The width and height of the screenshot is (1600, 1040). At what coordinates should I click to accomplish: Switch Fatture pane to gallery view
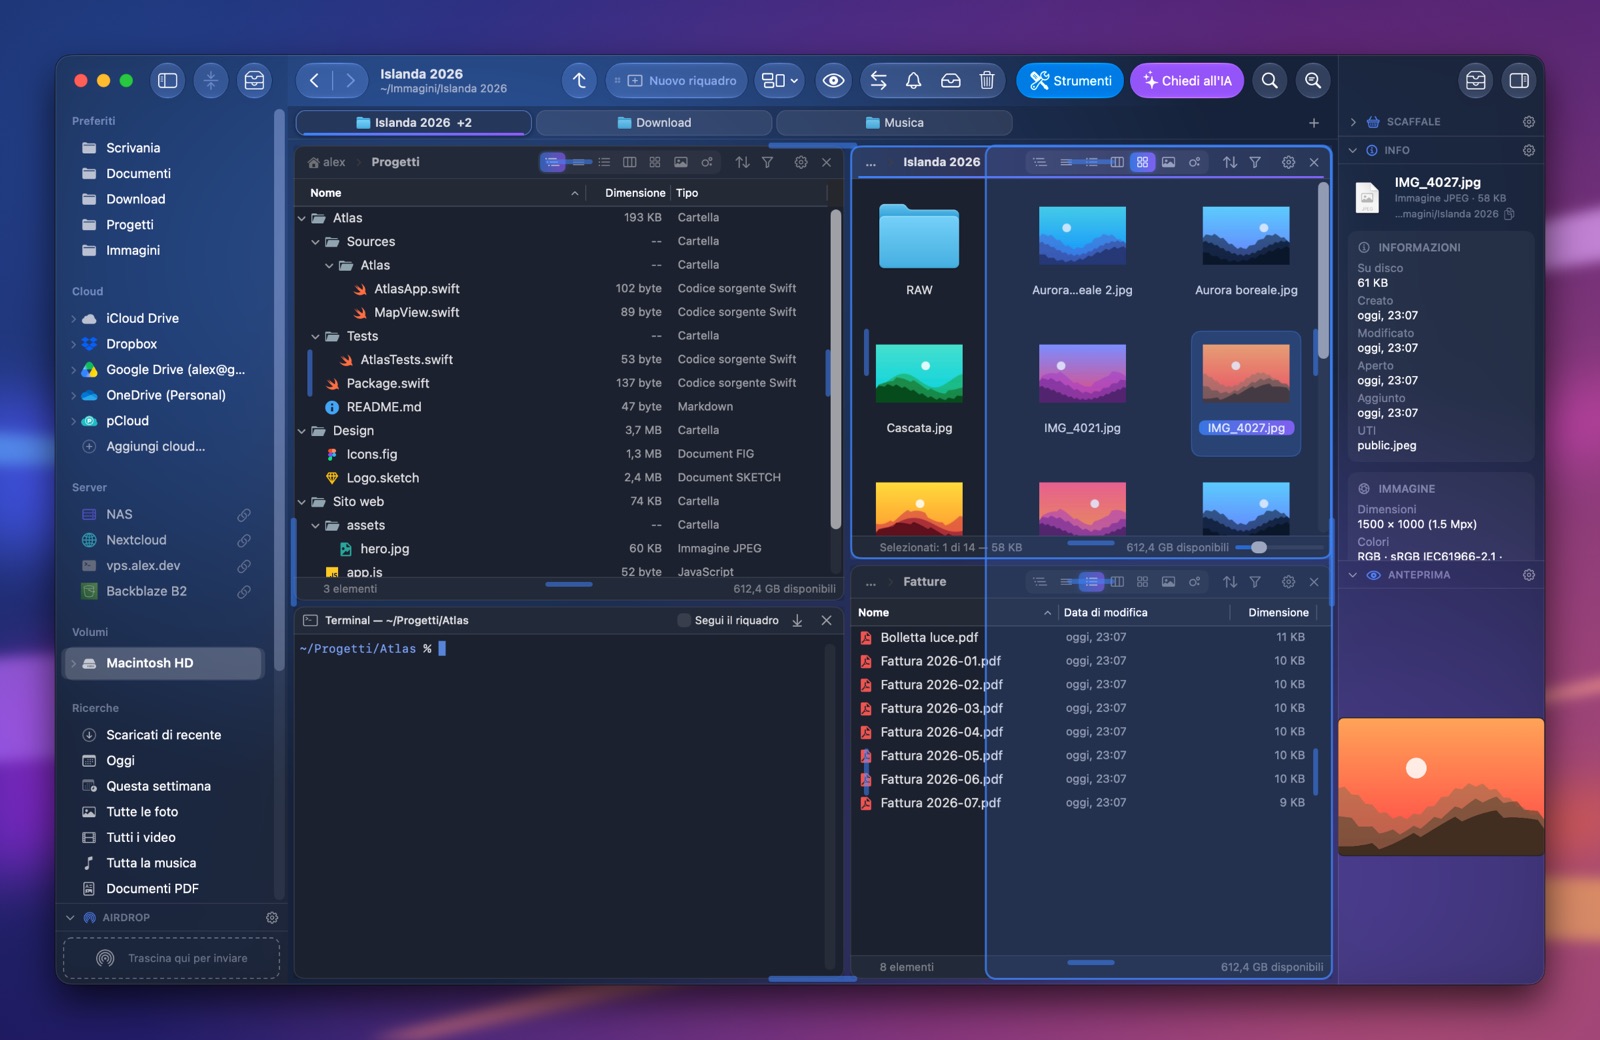click(x=1168, y=582)
